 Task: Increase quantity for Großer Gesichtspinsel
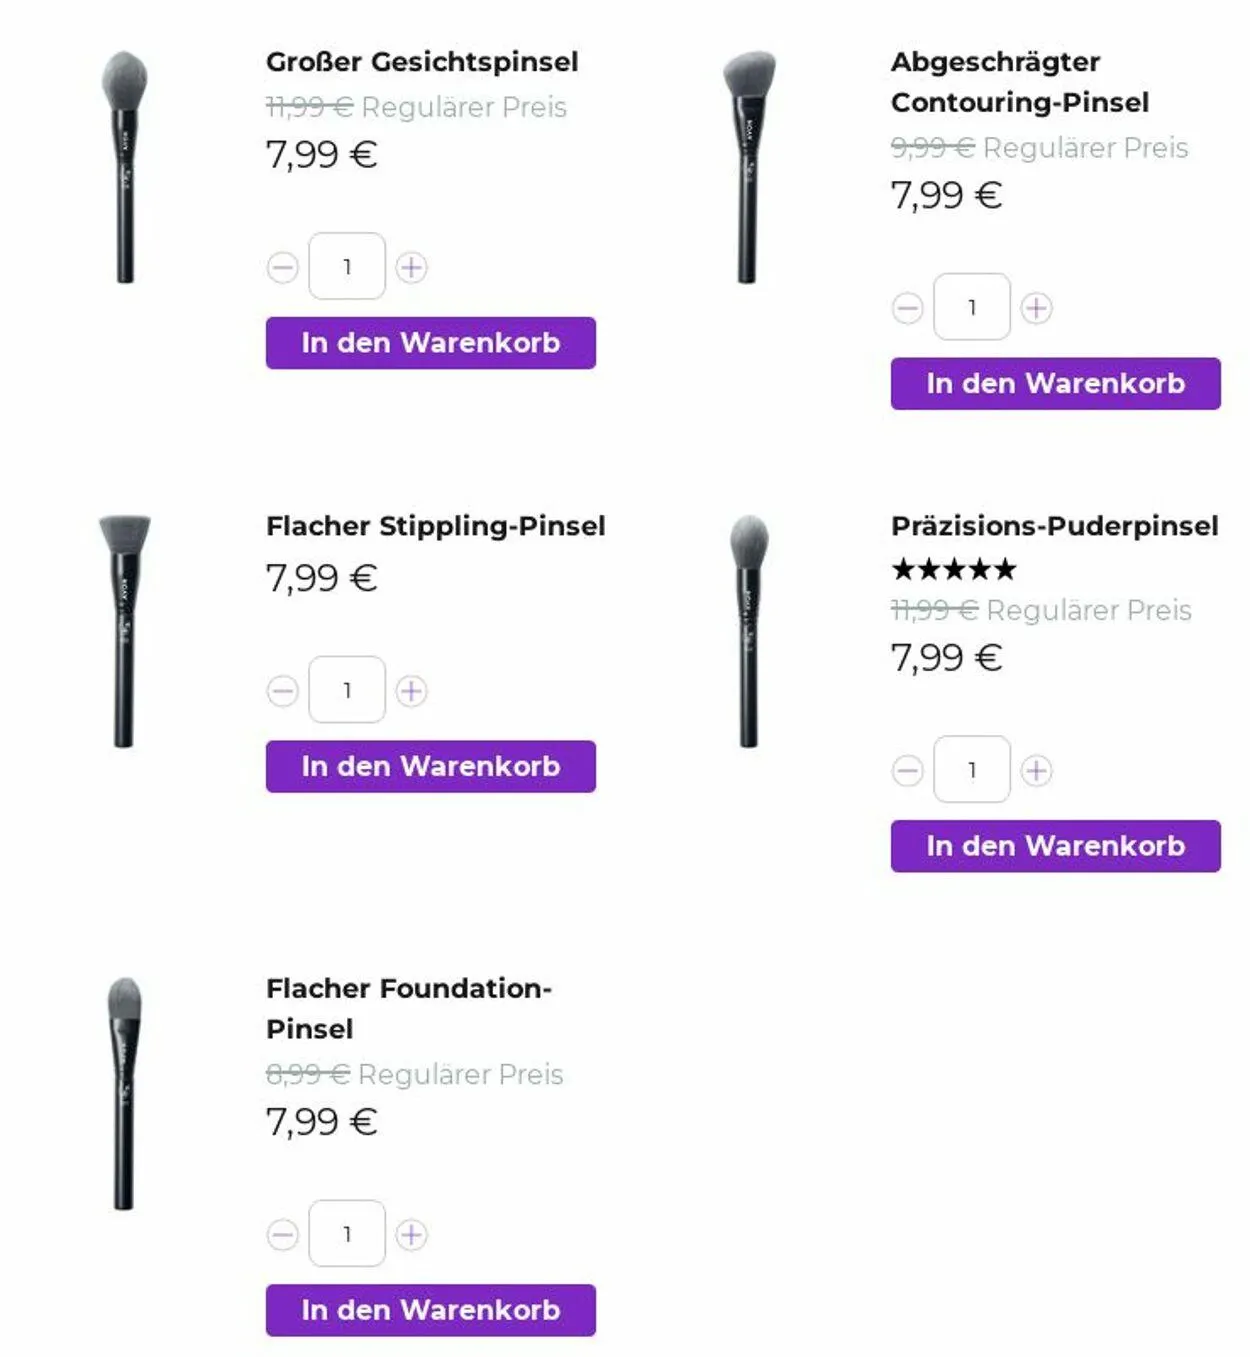pyautogui.click(x=411, y=267)
